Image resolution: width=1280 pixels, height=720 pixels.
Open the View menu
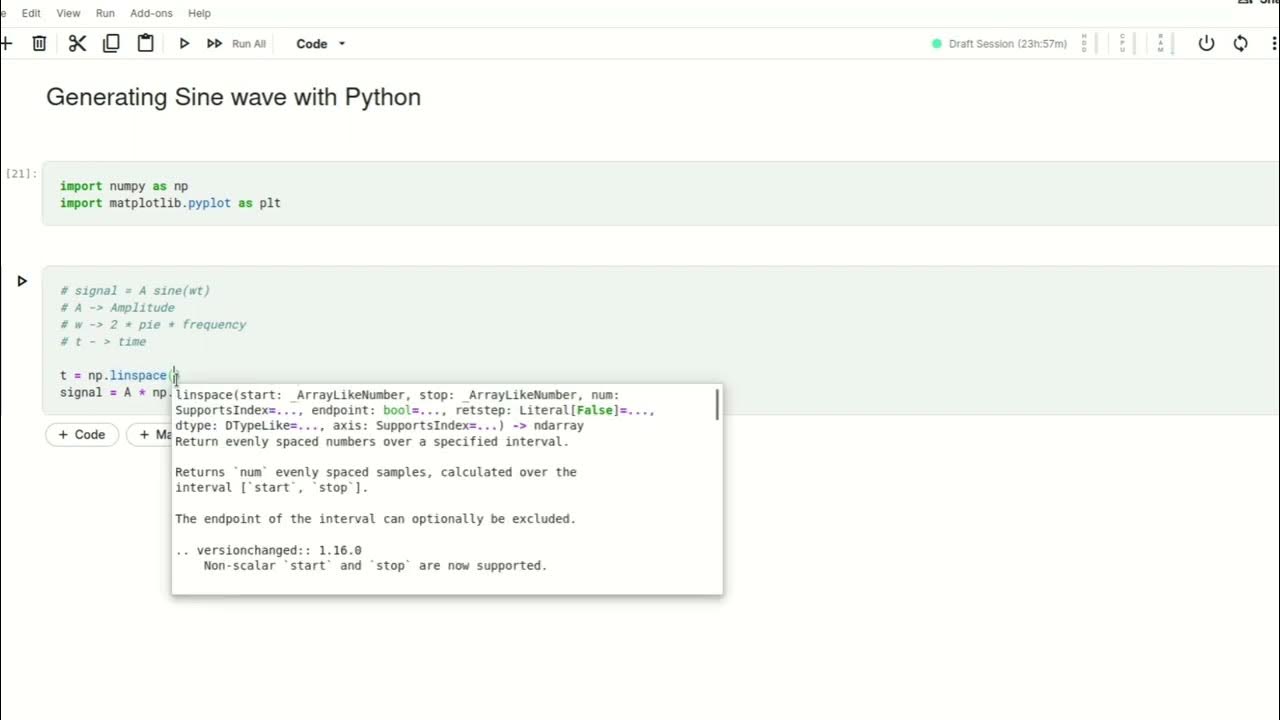68,13
